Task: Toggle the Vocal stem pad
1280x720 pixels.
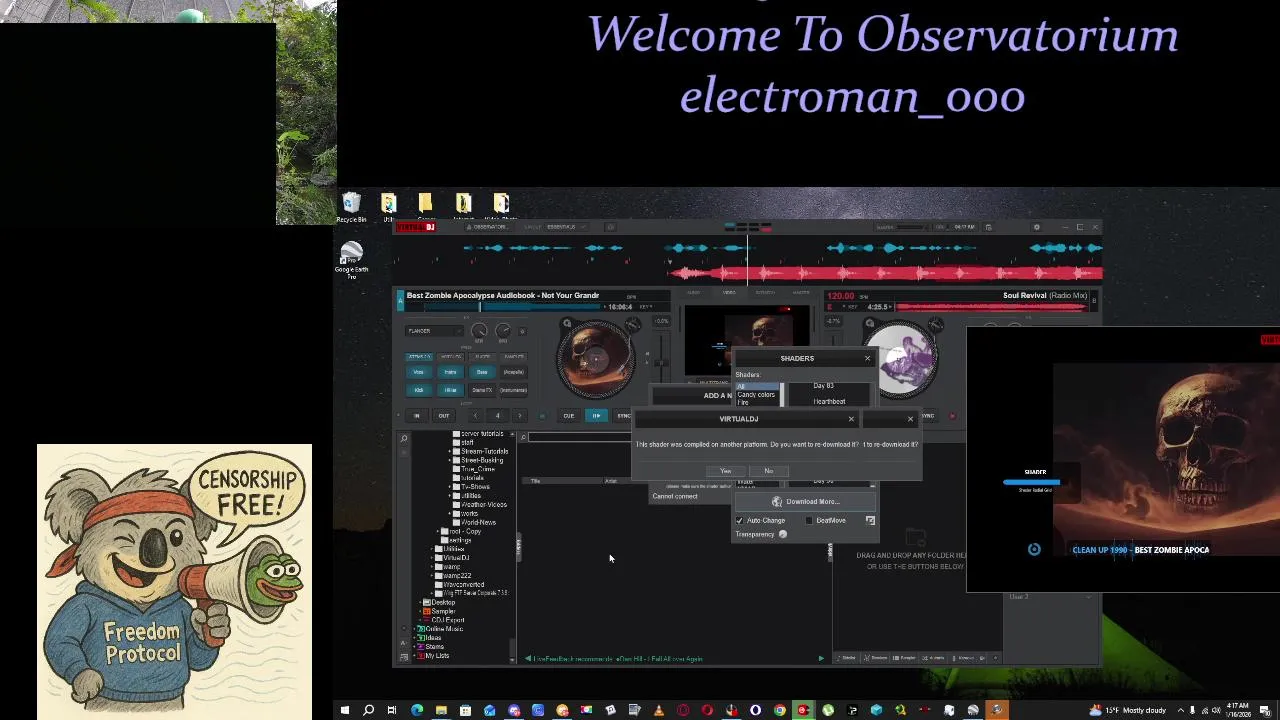Action: tap(419, 372)
